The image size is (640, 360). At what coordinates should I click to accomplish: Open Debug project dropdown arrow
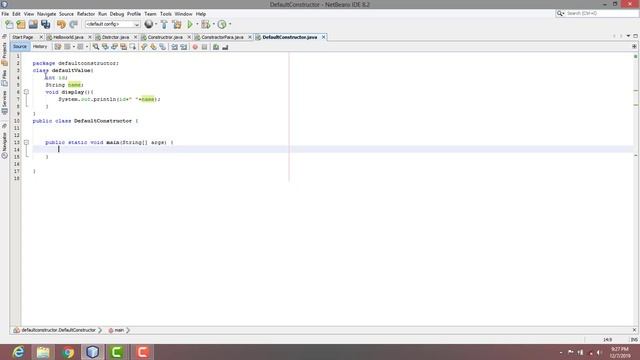tap(213, 24)
